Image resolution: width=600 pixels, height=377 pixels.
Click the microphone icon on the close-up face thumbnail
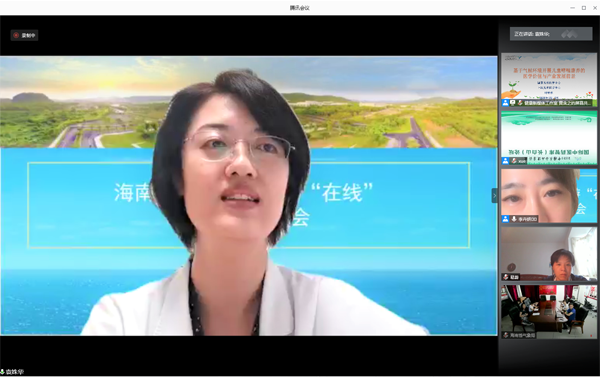tap(514, 219)
